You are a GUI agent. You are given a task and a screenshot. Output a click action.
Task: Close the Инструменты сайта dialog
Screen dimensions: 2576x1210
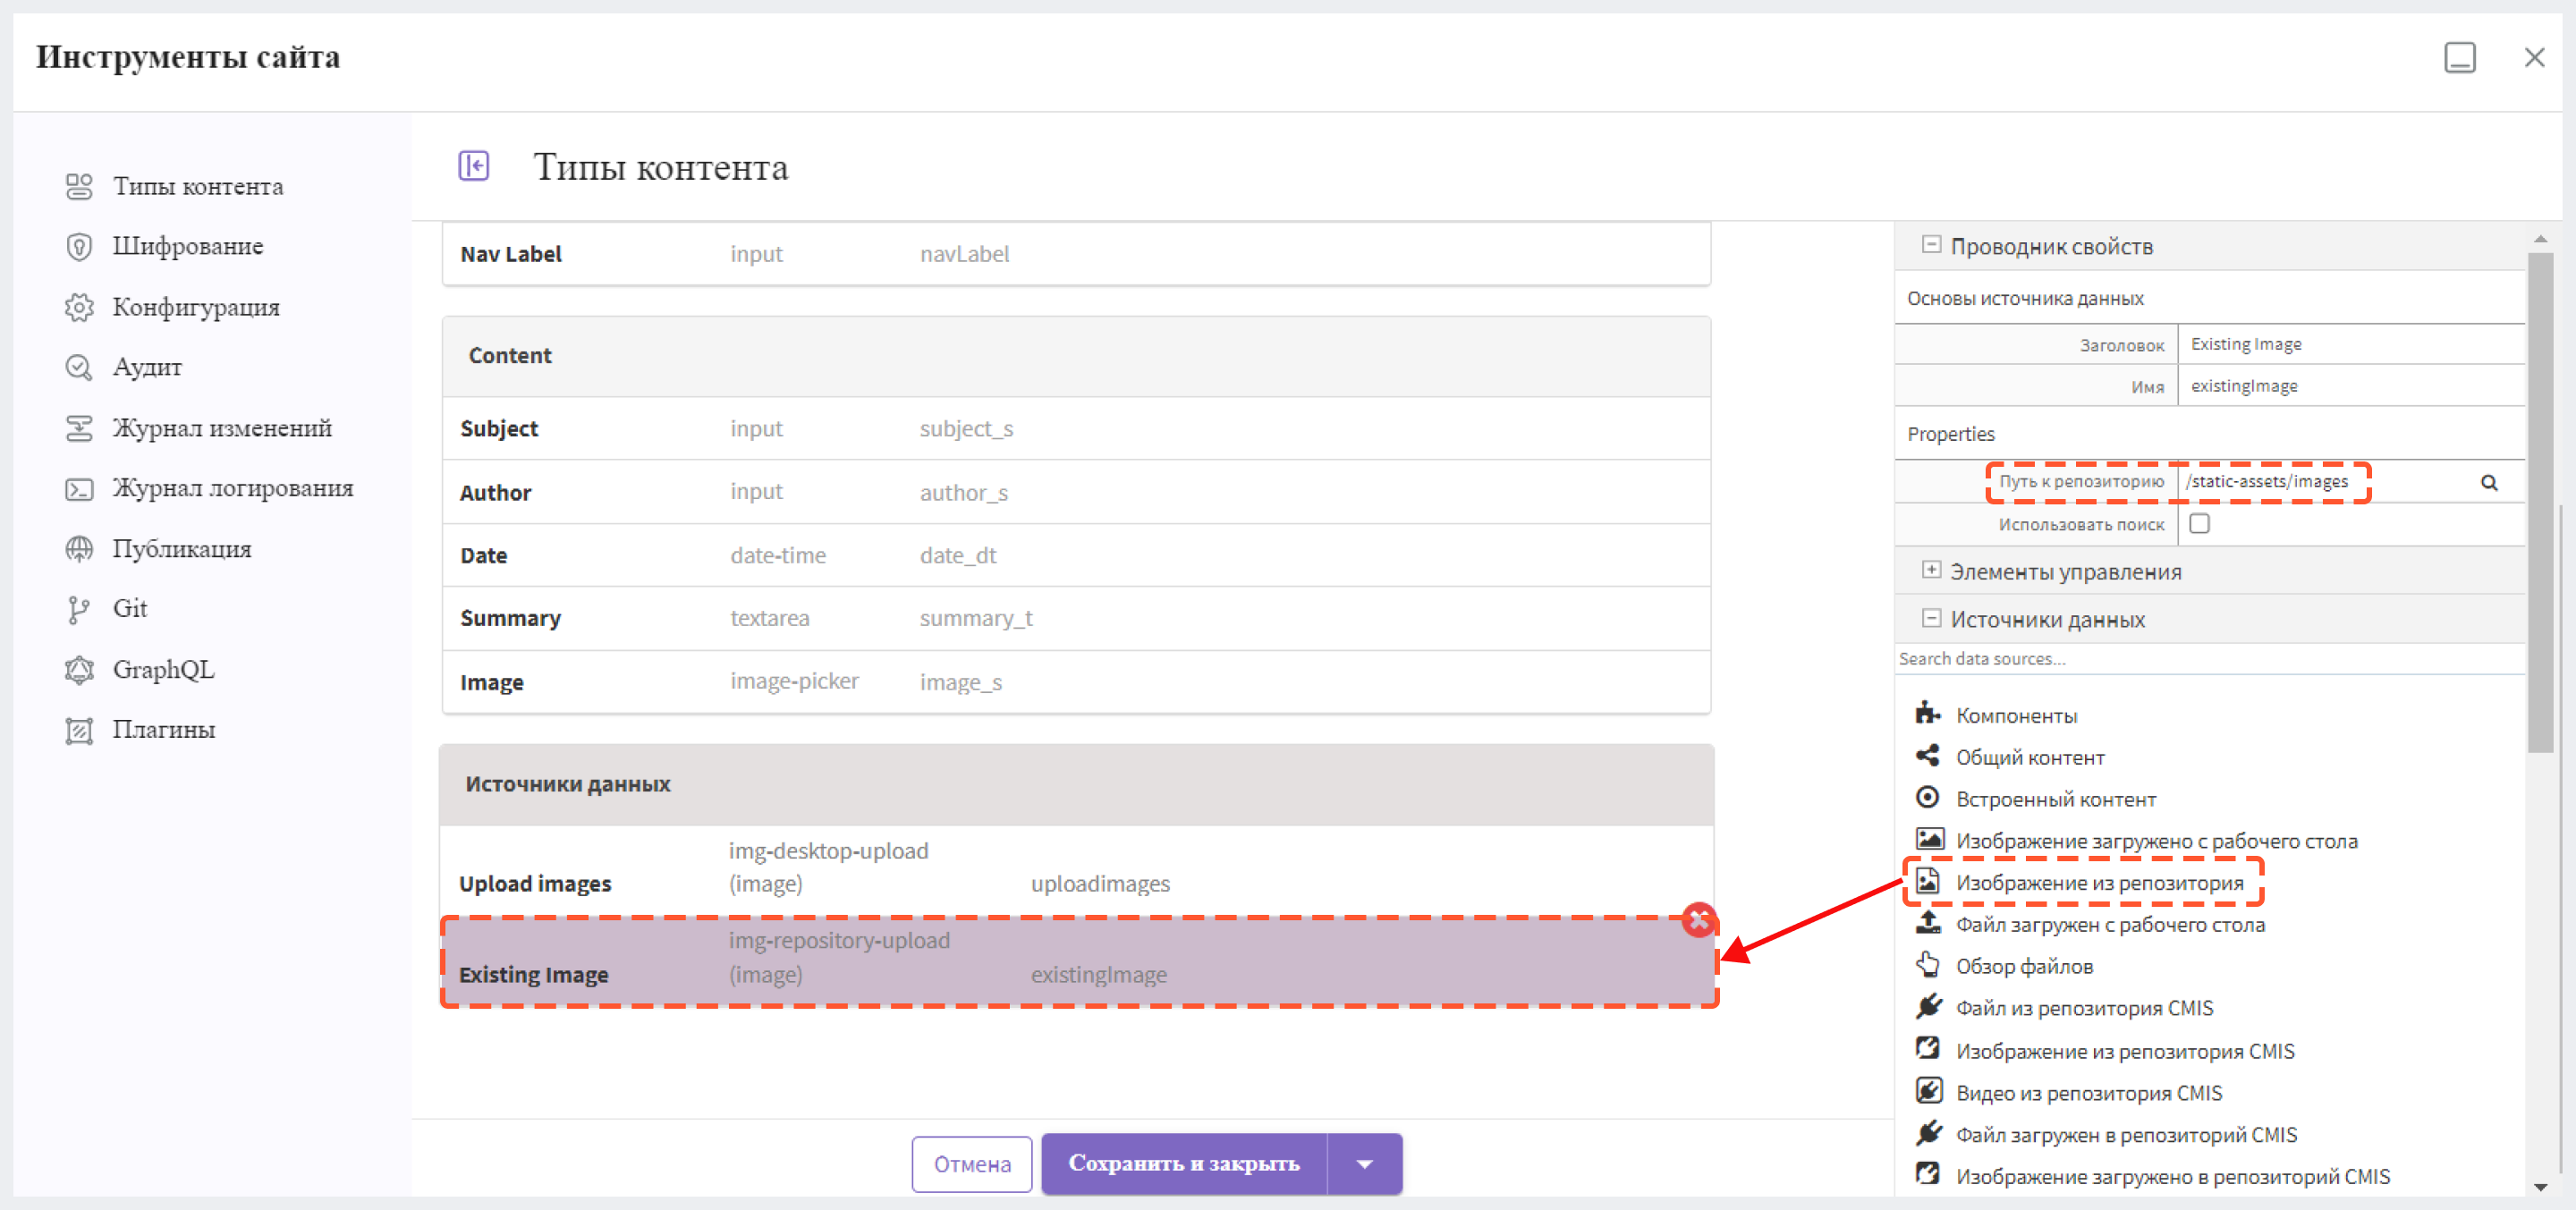coord(2534,57)
